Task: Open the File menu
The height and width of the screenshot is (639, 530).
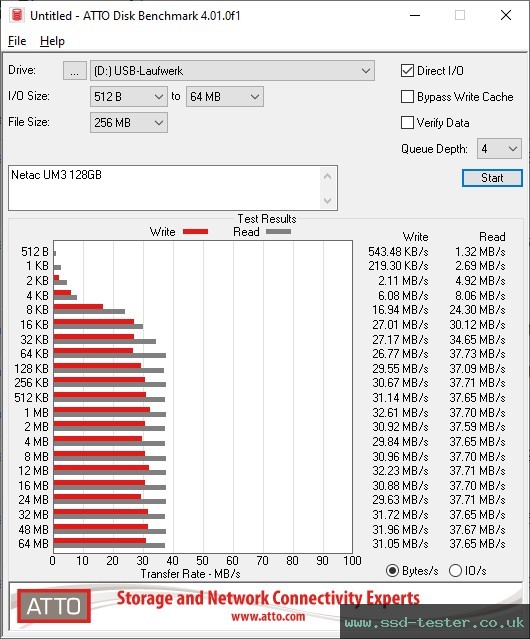Action: [17, 41]
